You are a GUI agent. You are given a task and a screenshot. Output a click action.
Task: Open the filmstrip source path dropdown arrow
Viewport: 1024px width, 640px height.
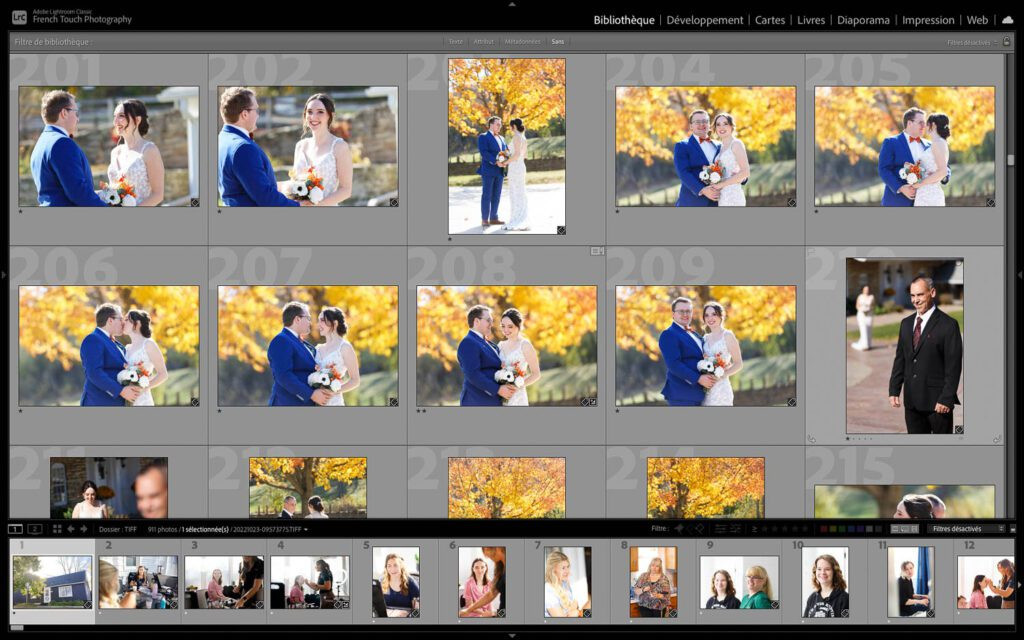(306, 530)
